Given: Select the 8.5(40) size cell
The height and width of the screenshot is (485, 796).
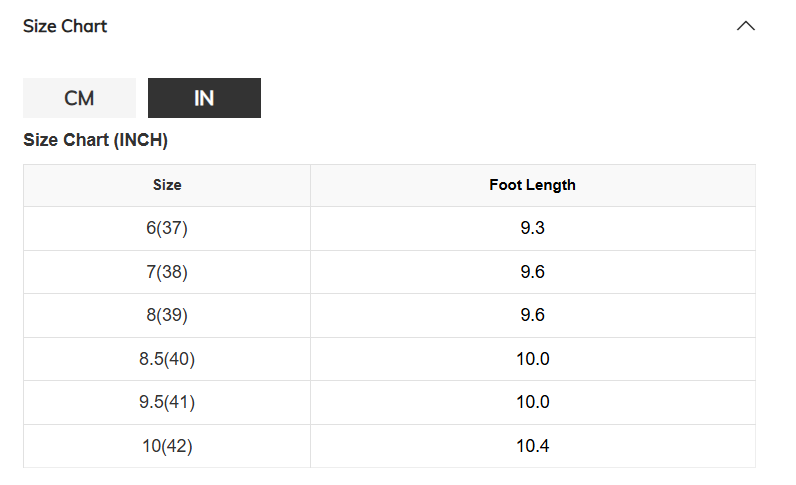Looking at the screenshot, I should pyautogui.click(x=167, y=359).
